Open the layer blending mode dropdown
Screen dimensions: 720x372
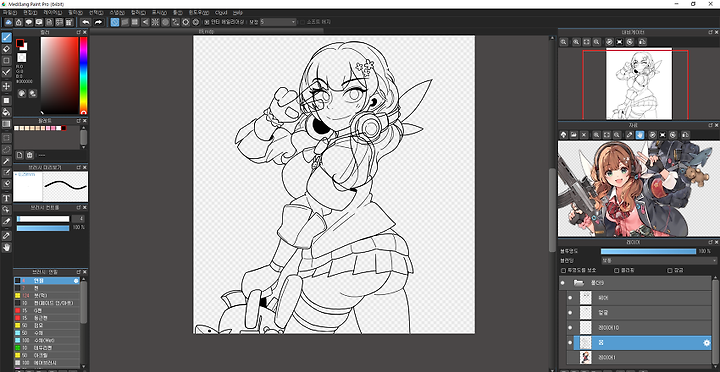pos(658,261)
